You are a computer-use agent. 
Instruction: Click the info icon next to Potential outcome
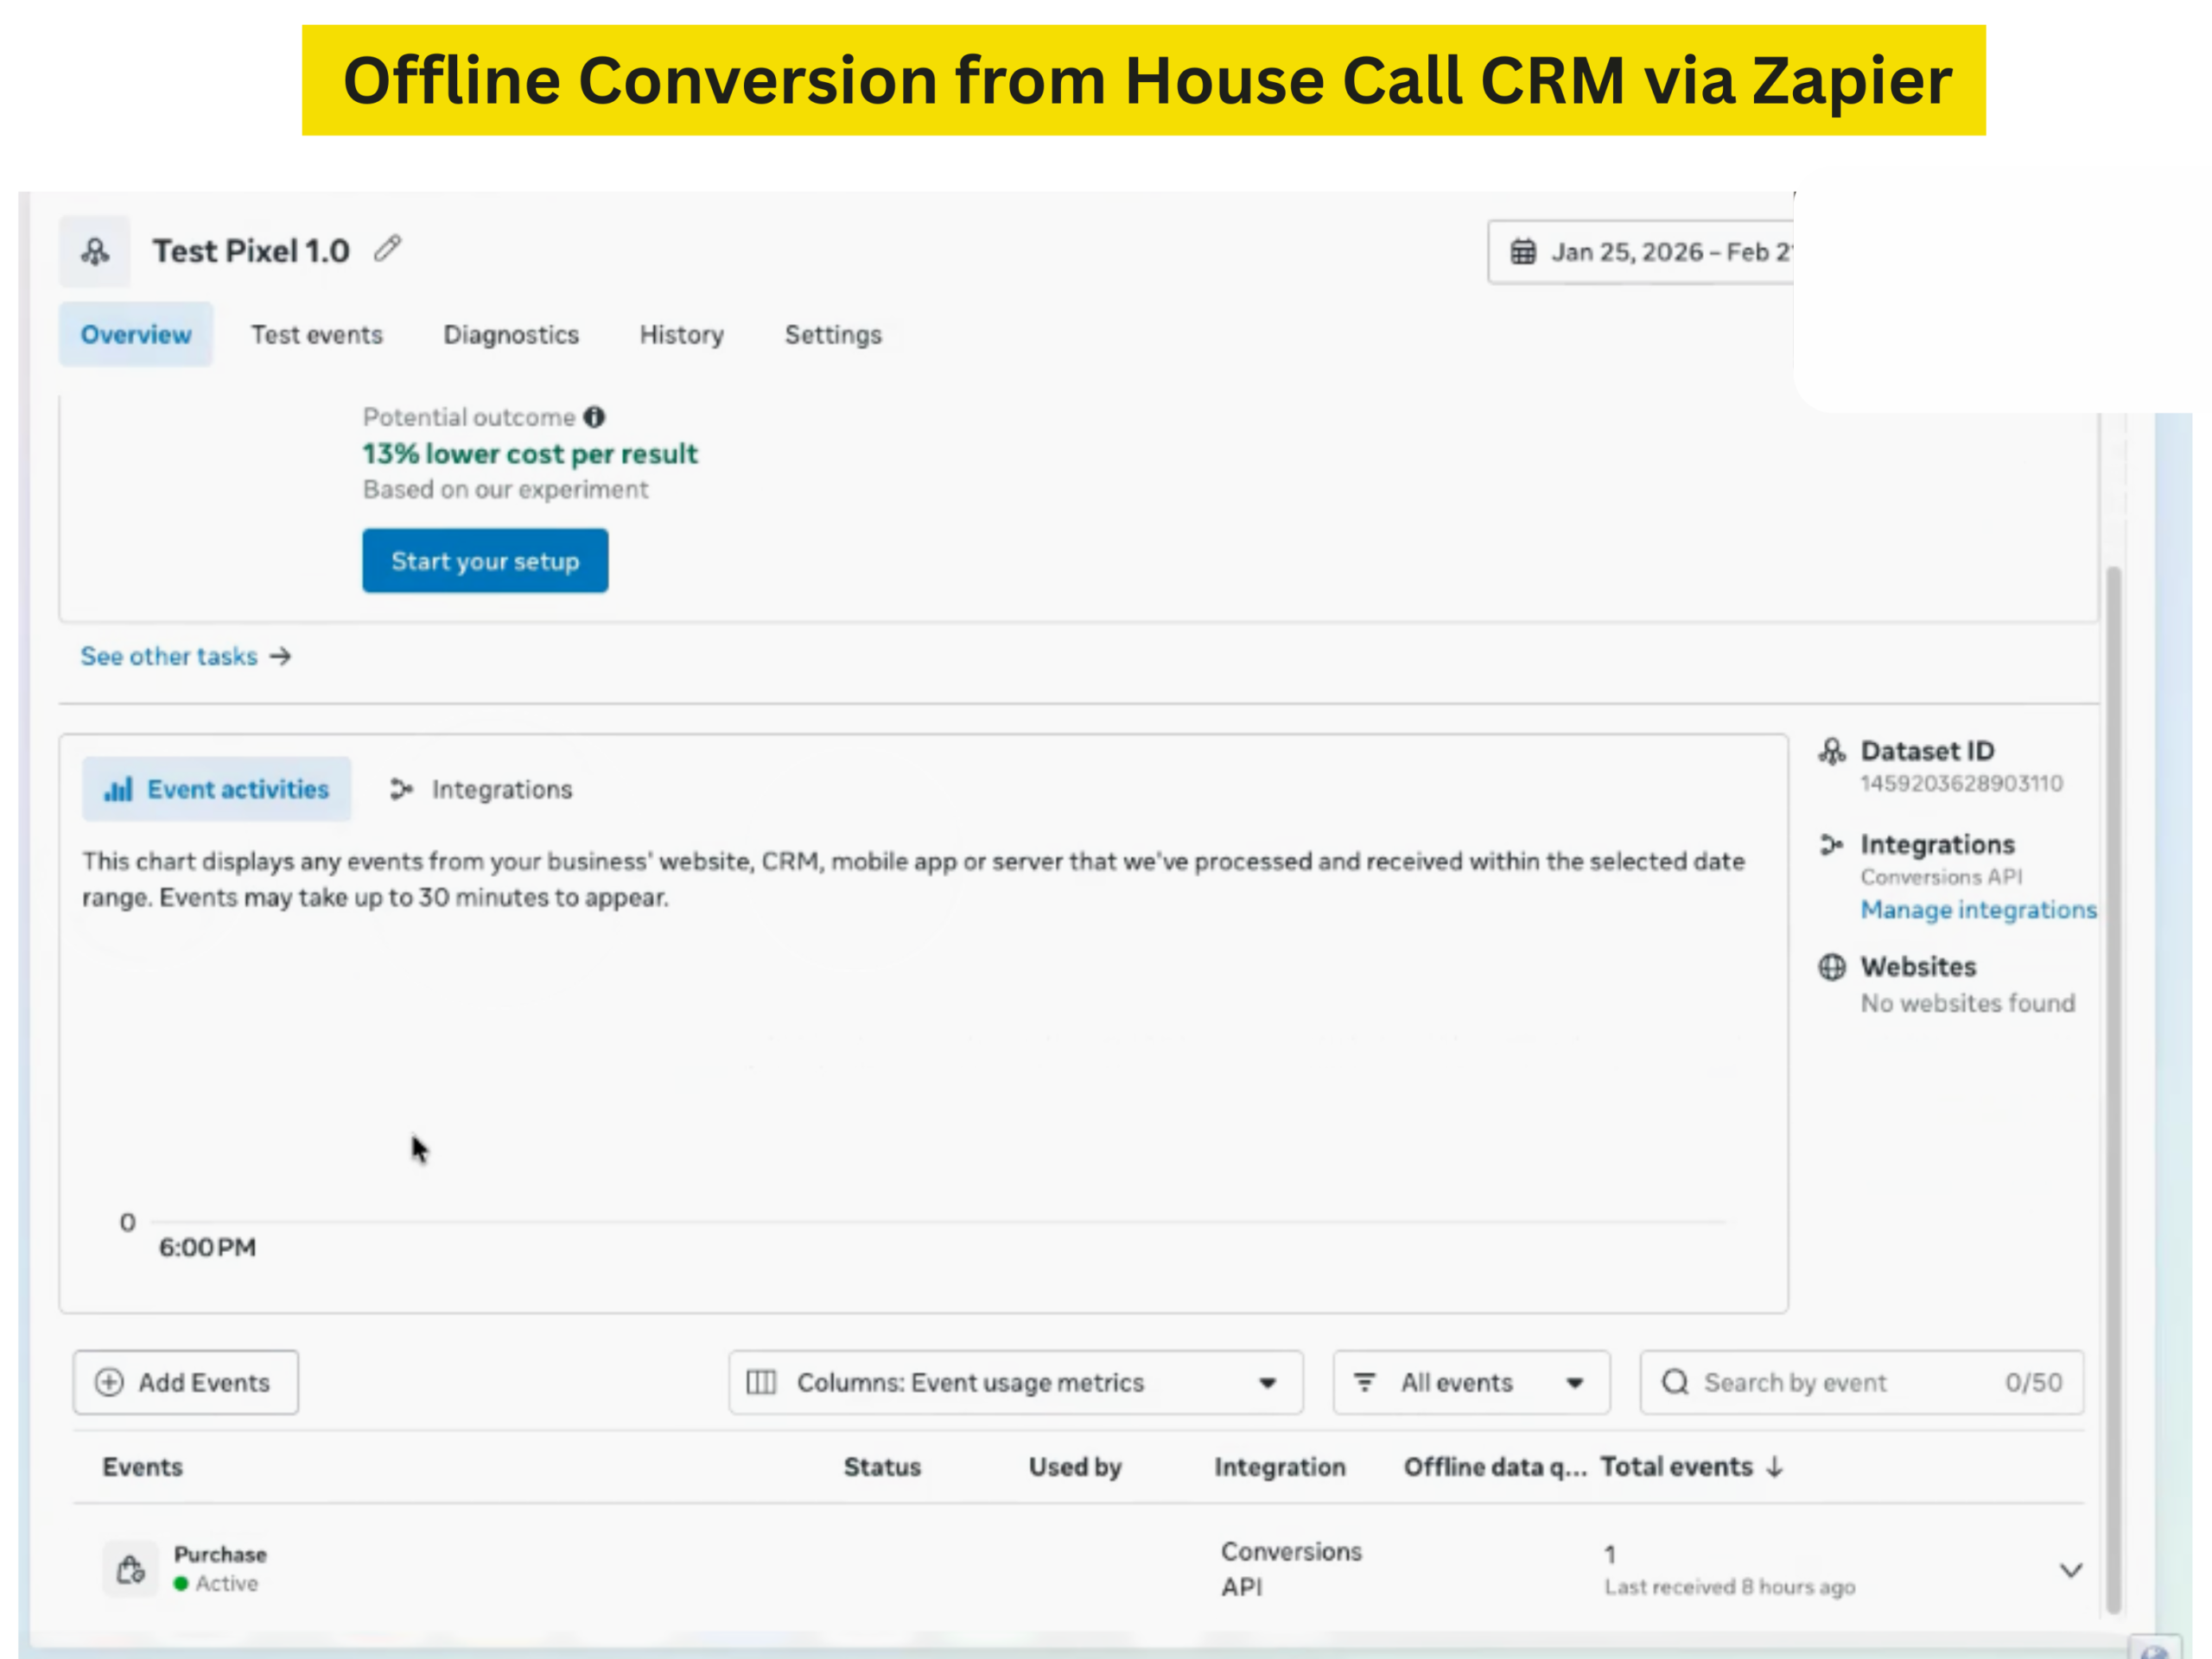pyautogui.click(x=594, y=417)
